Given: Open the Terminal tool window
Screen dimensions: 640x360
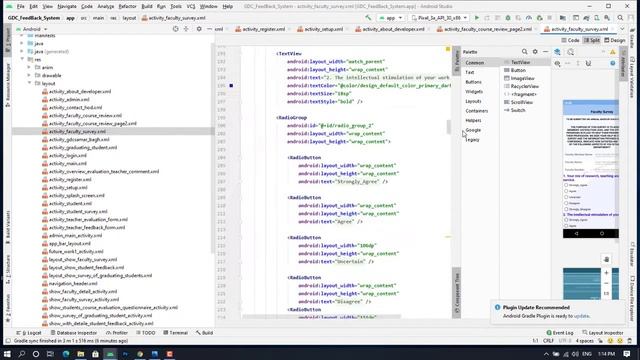Looking at the screenshot, I should point(175,333).
